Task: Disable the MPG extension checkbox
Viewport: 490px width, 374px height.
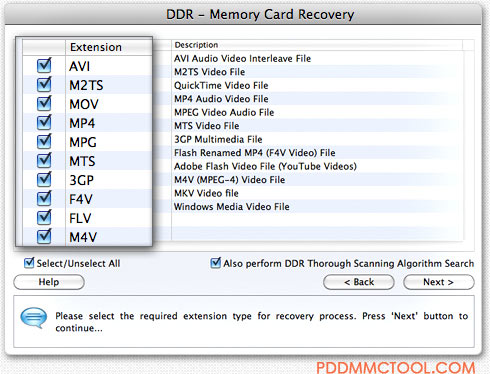Action: [44, 142]
